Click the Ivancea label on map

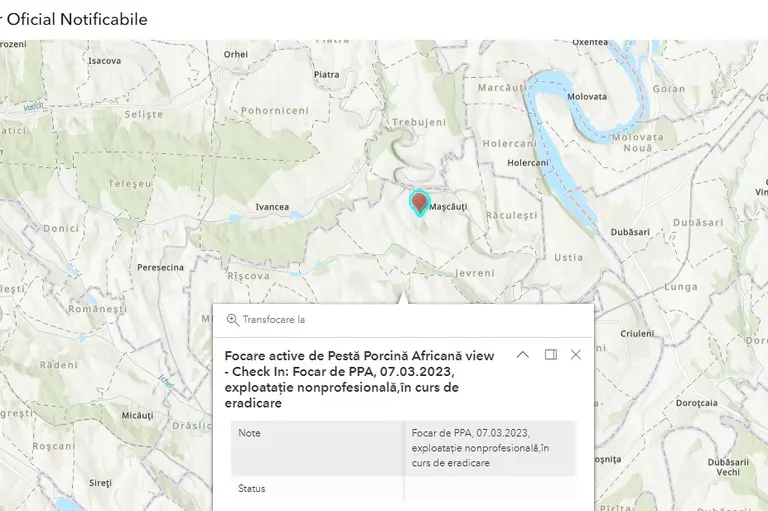coord(272,207)
